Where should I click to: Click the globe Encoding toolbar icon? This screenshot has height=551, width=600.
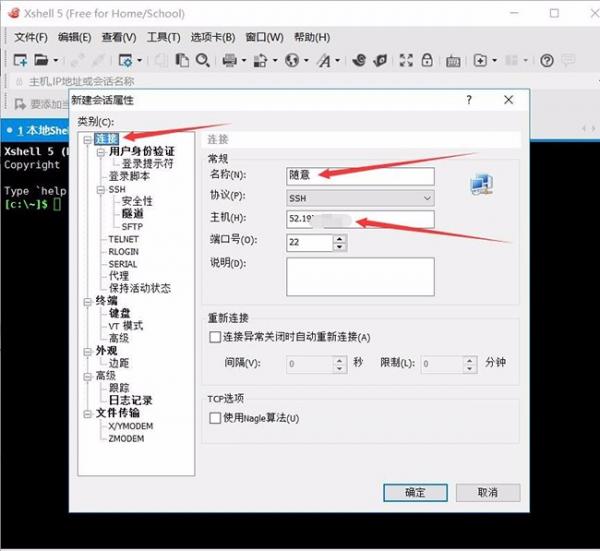point(292,60)
